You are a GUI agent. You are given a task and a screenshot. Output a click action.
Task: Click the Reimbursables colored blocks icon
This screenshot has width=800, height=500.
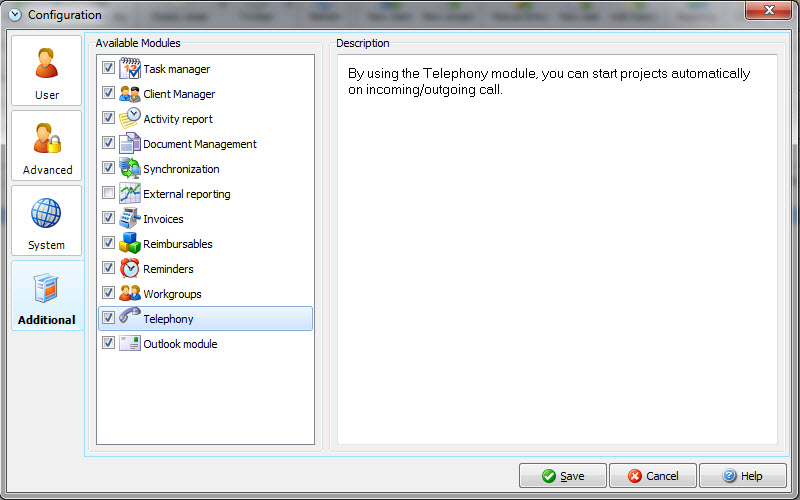pyautogui.click(x=130, y=244)
